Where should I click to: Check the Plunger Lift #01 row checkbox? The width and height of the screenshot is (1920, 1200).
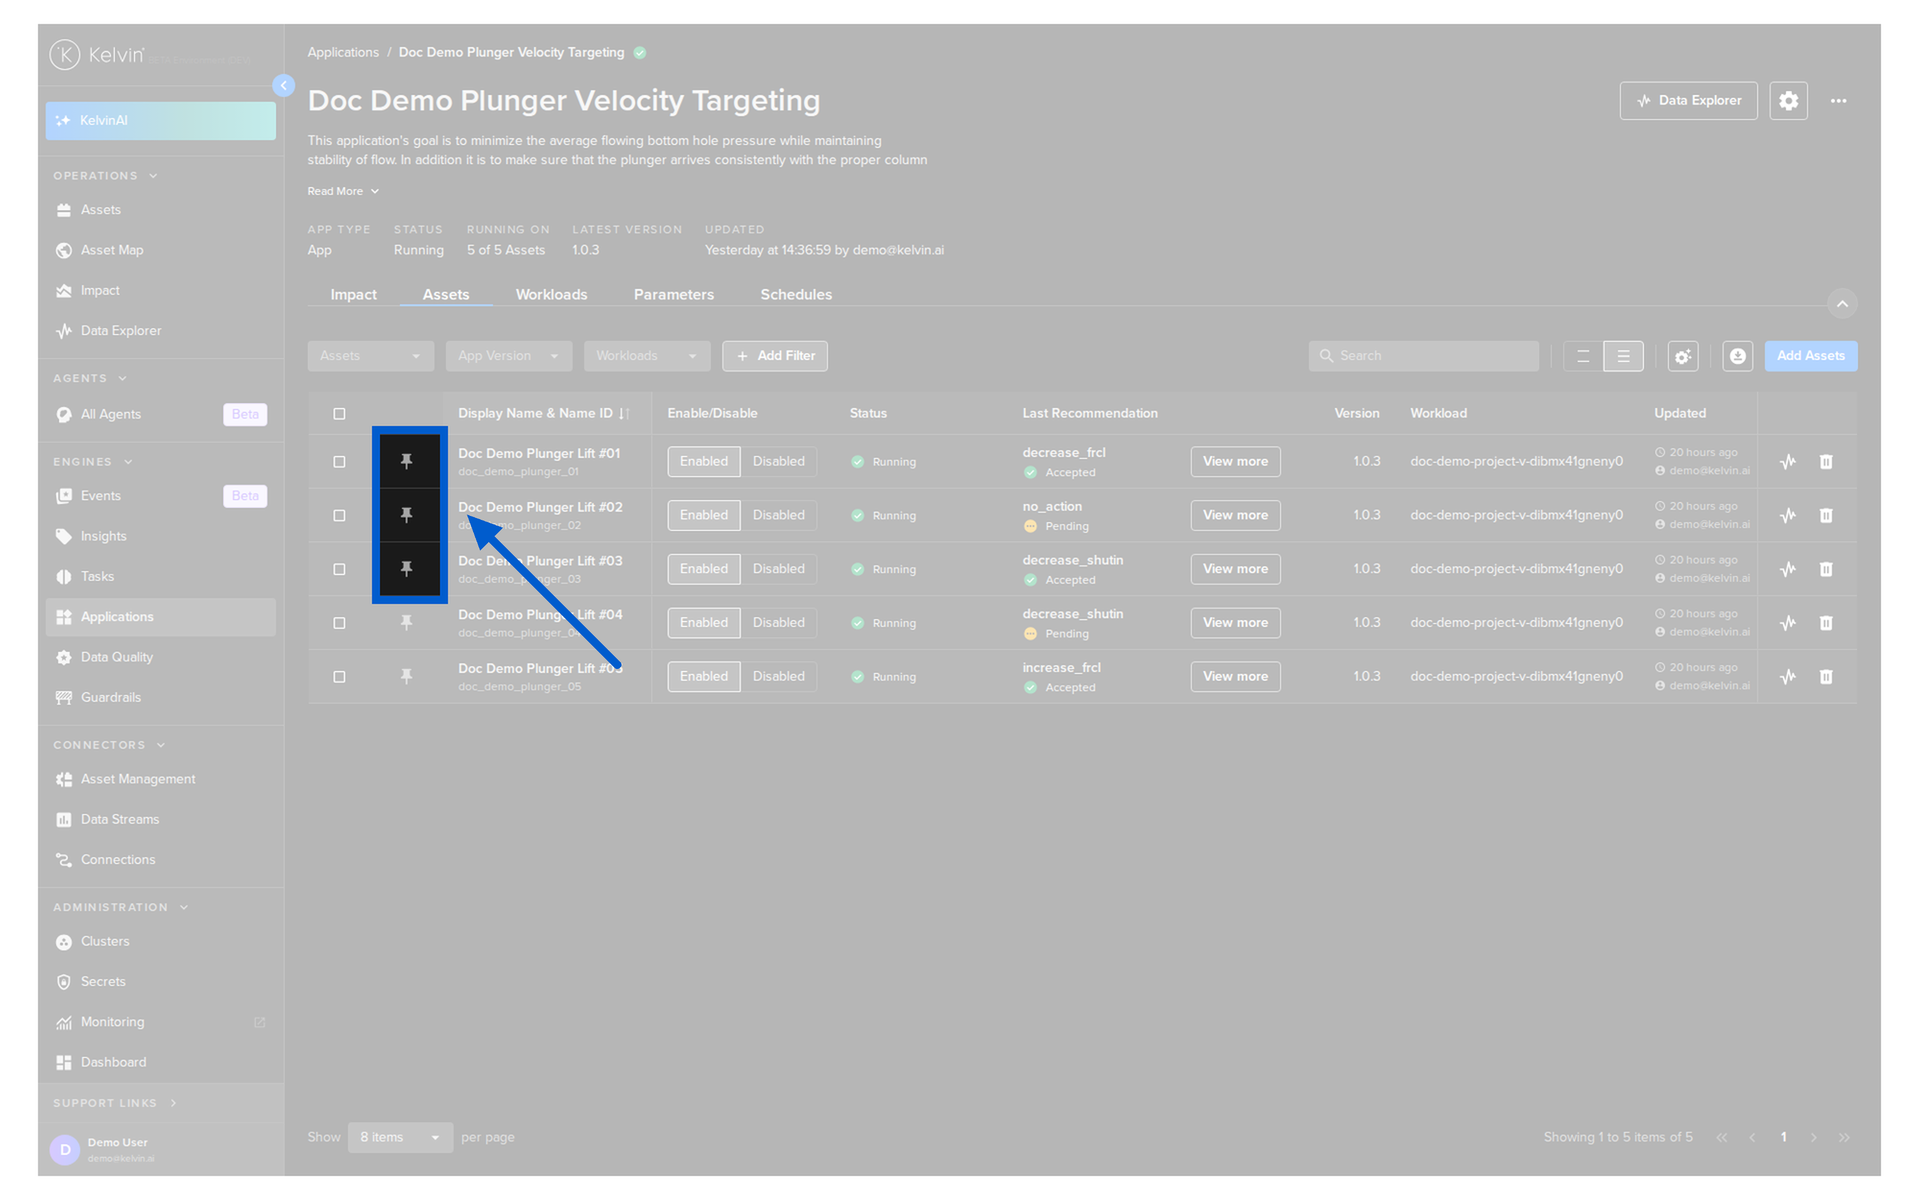[x=339, y=462]
